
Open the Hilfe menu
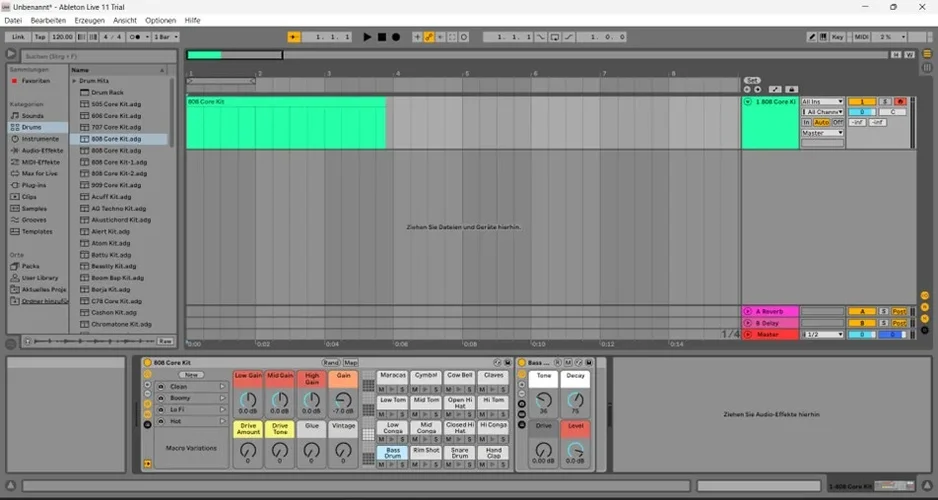point(193,20)
